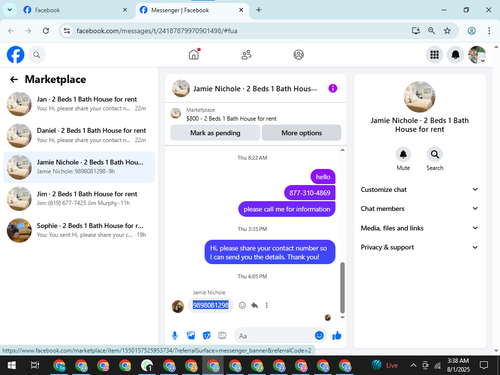The height and width of the screenshot is (375, 500).
Task: Open the emoji picker in the message box
Action: tap(319, 335)
